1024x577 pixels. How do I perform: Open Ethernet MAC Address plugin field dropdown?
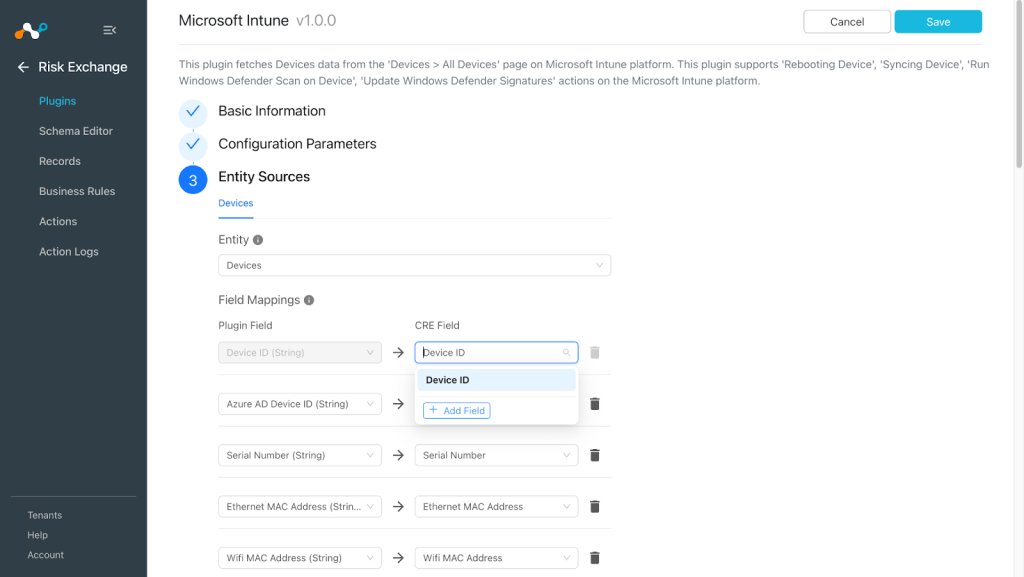point(300,507)
